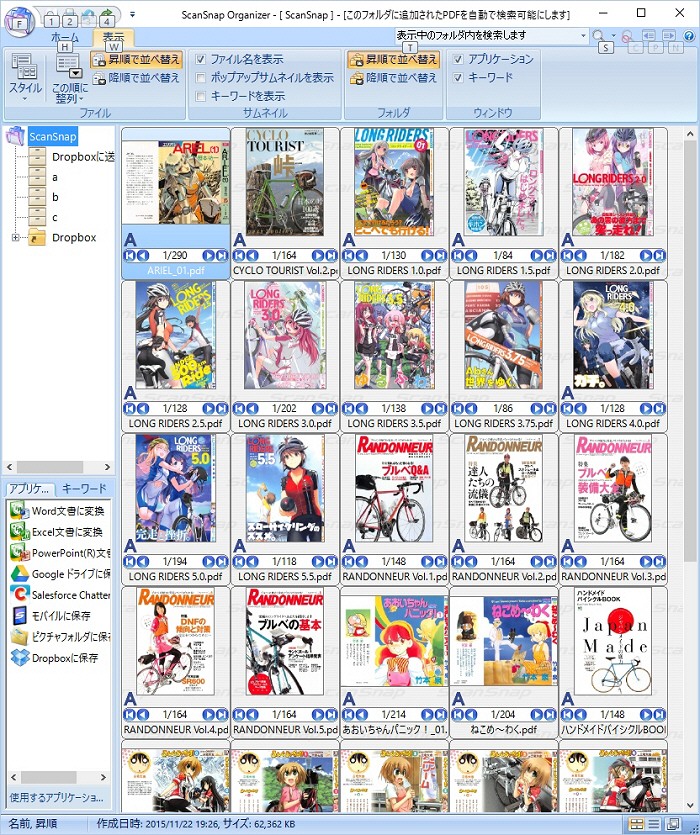
Task: Go to next page of RANDONNEUR Vol.1
Action: point(427,561)
